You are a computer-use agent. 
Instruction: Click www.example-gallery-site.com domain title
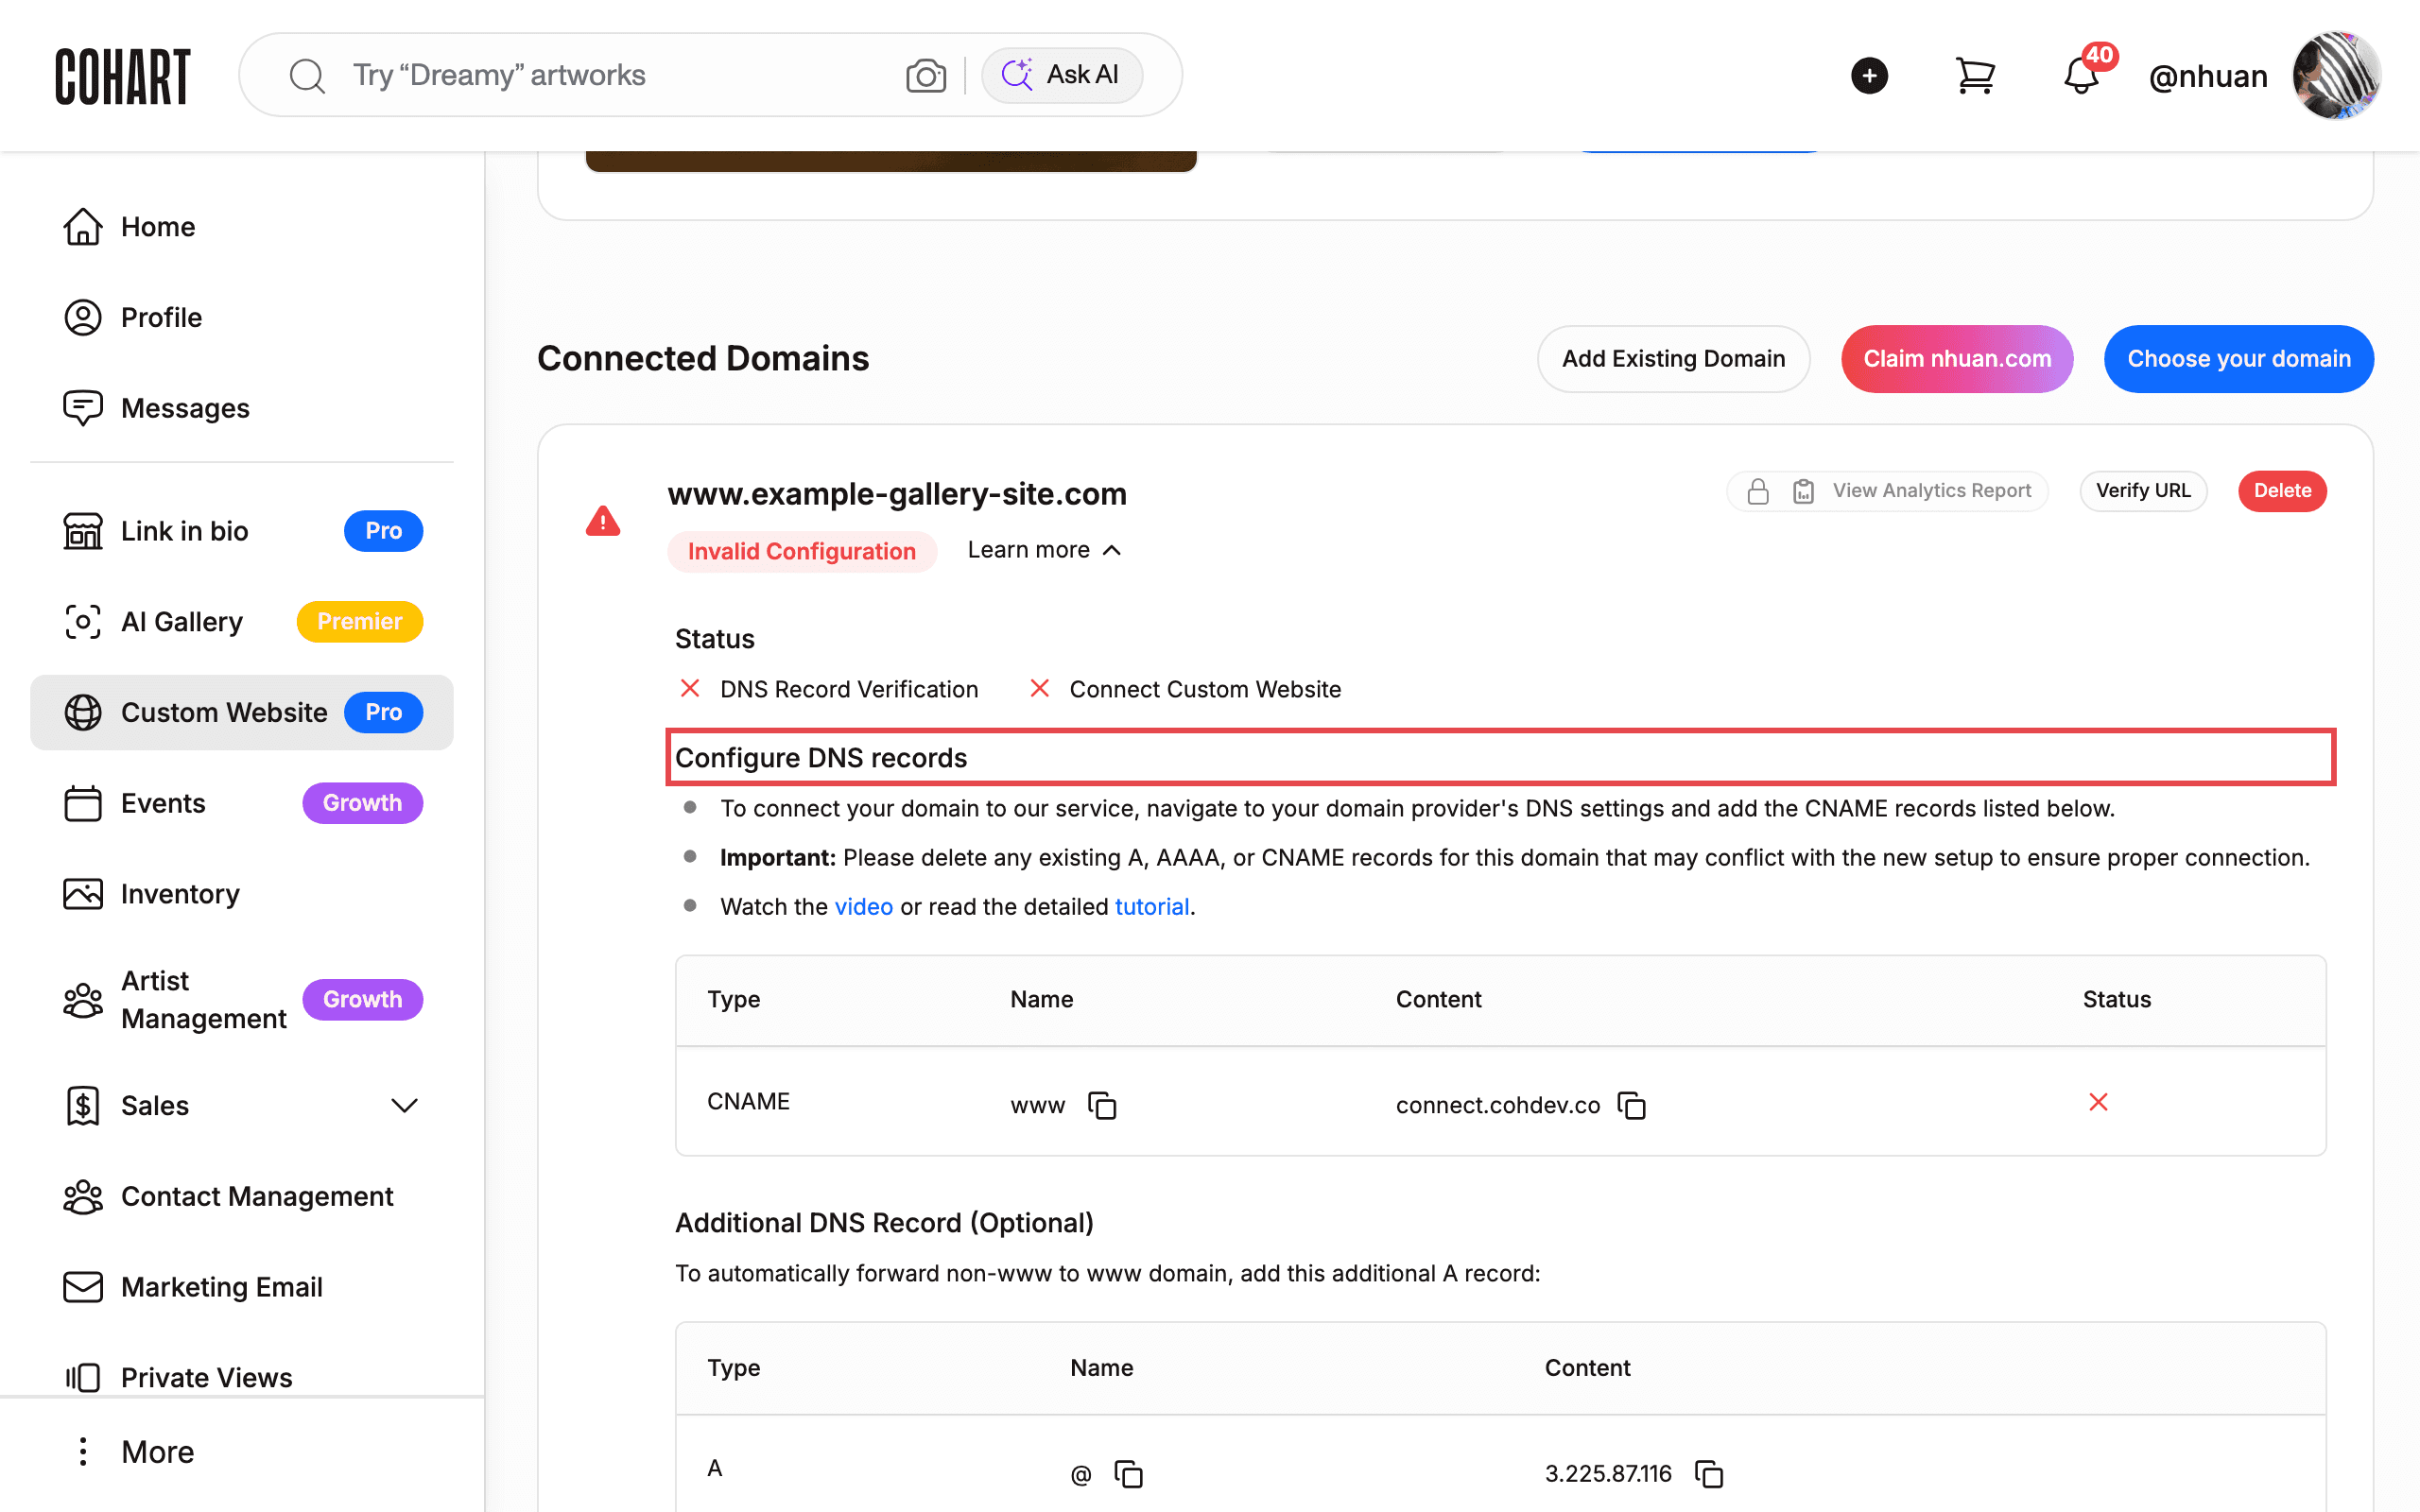(x=897, y=494)
